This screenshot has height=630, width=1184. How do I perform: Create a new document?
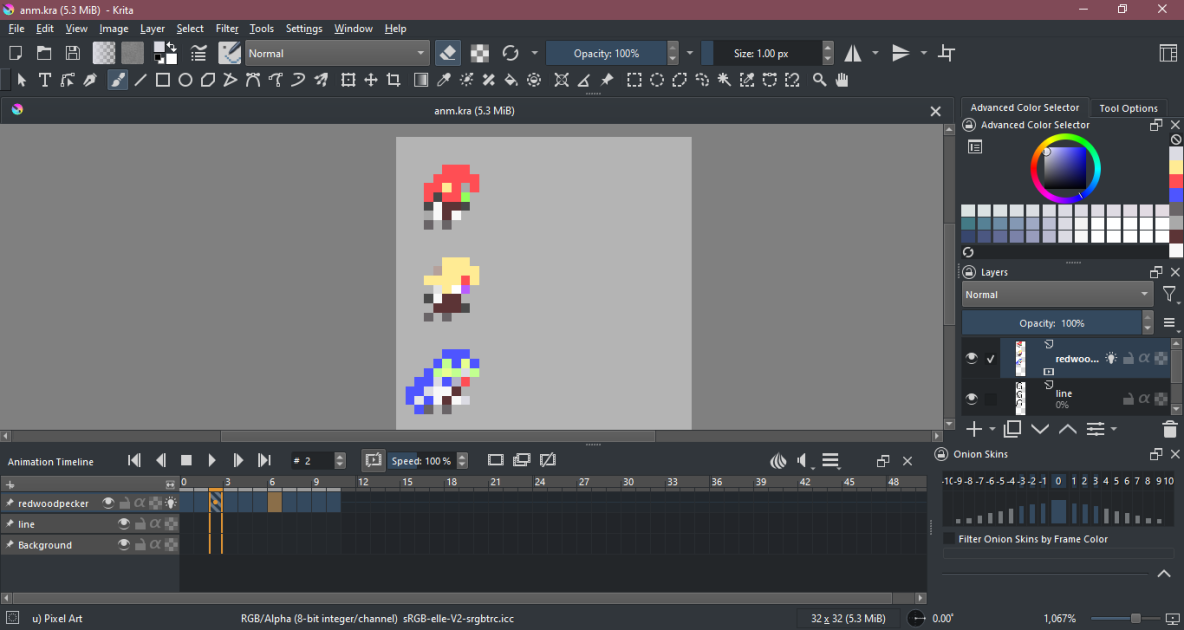(x=15, y=53)
